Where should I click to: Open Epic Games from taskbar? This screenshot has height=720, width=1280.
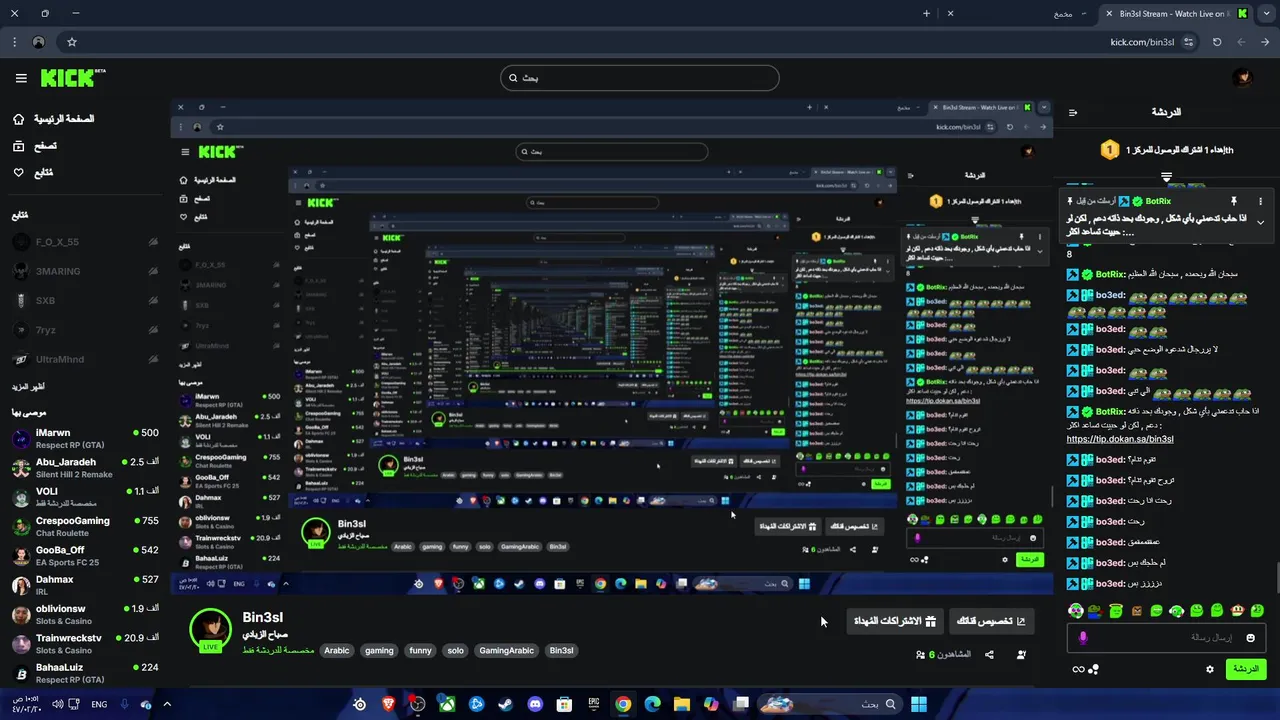(594, 704)
